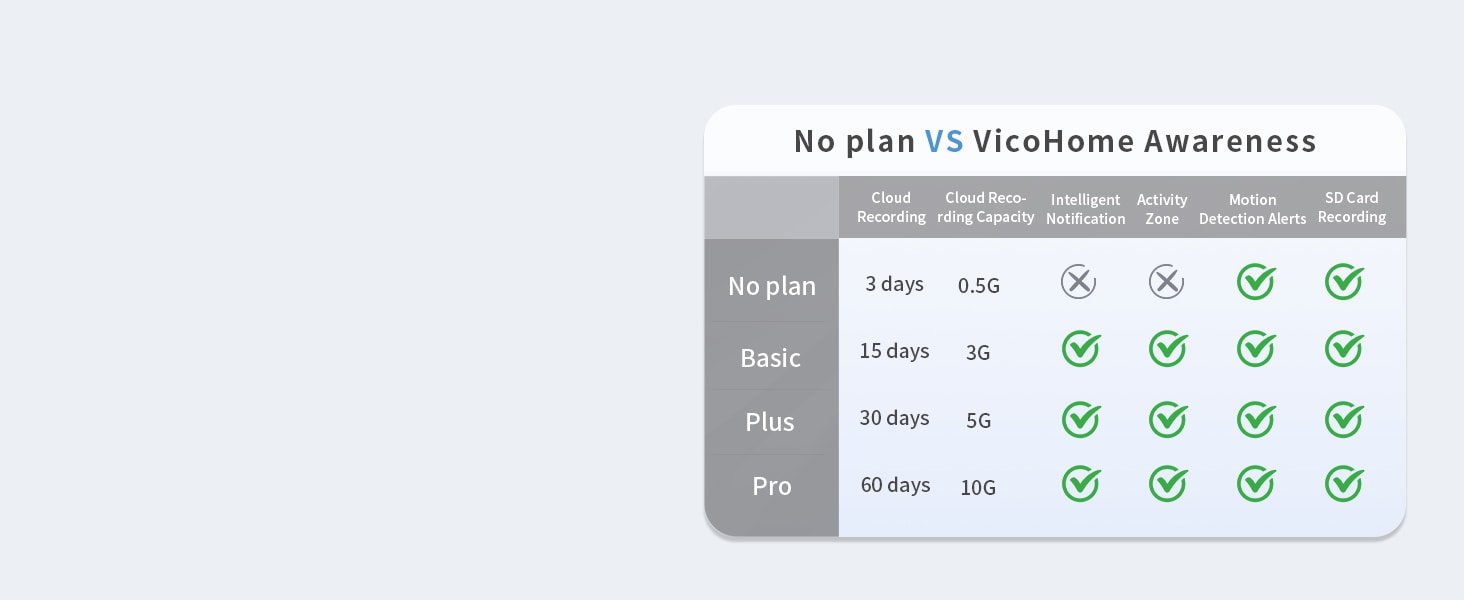Viewport: 1464px width, 600px height.
Task: Click the Cloud Recording column header
Action: pos(891,207)
